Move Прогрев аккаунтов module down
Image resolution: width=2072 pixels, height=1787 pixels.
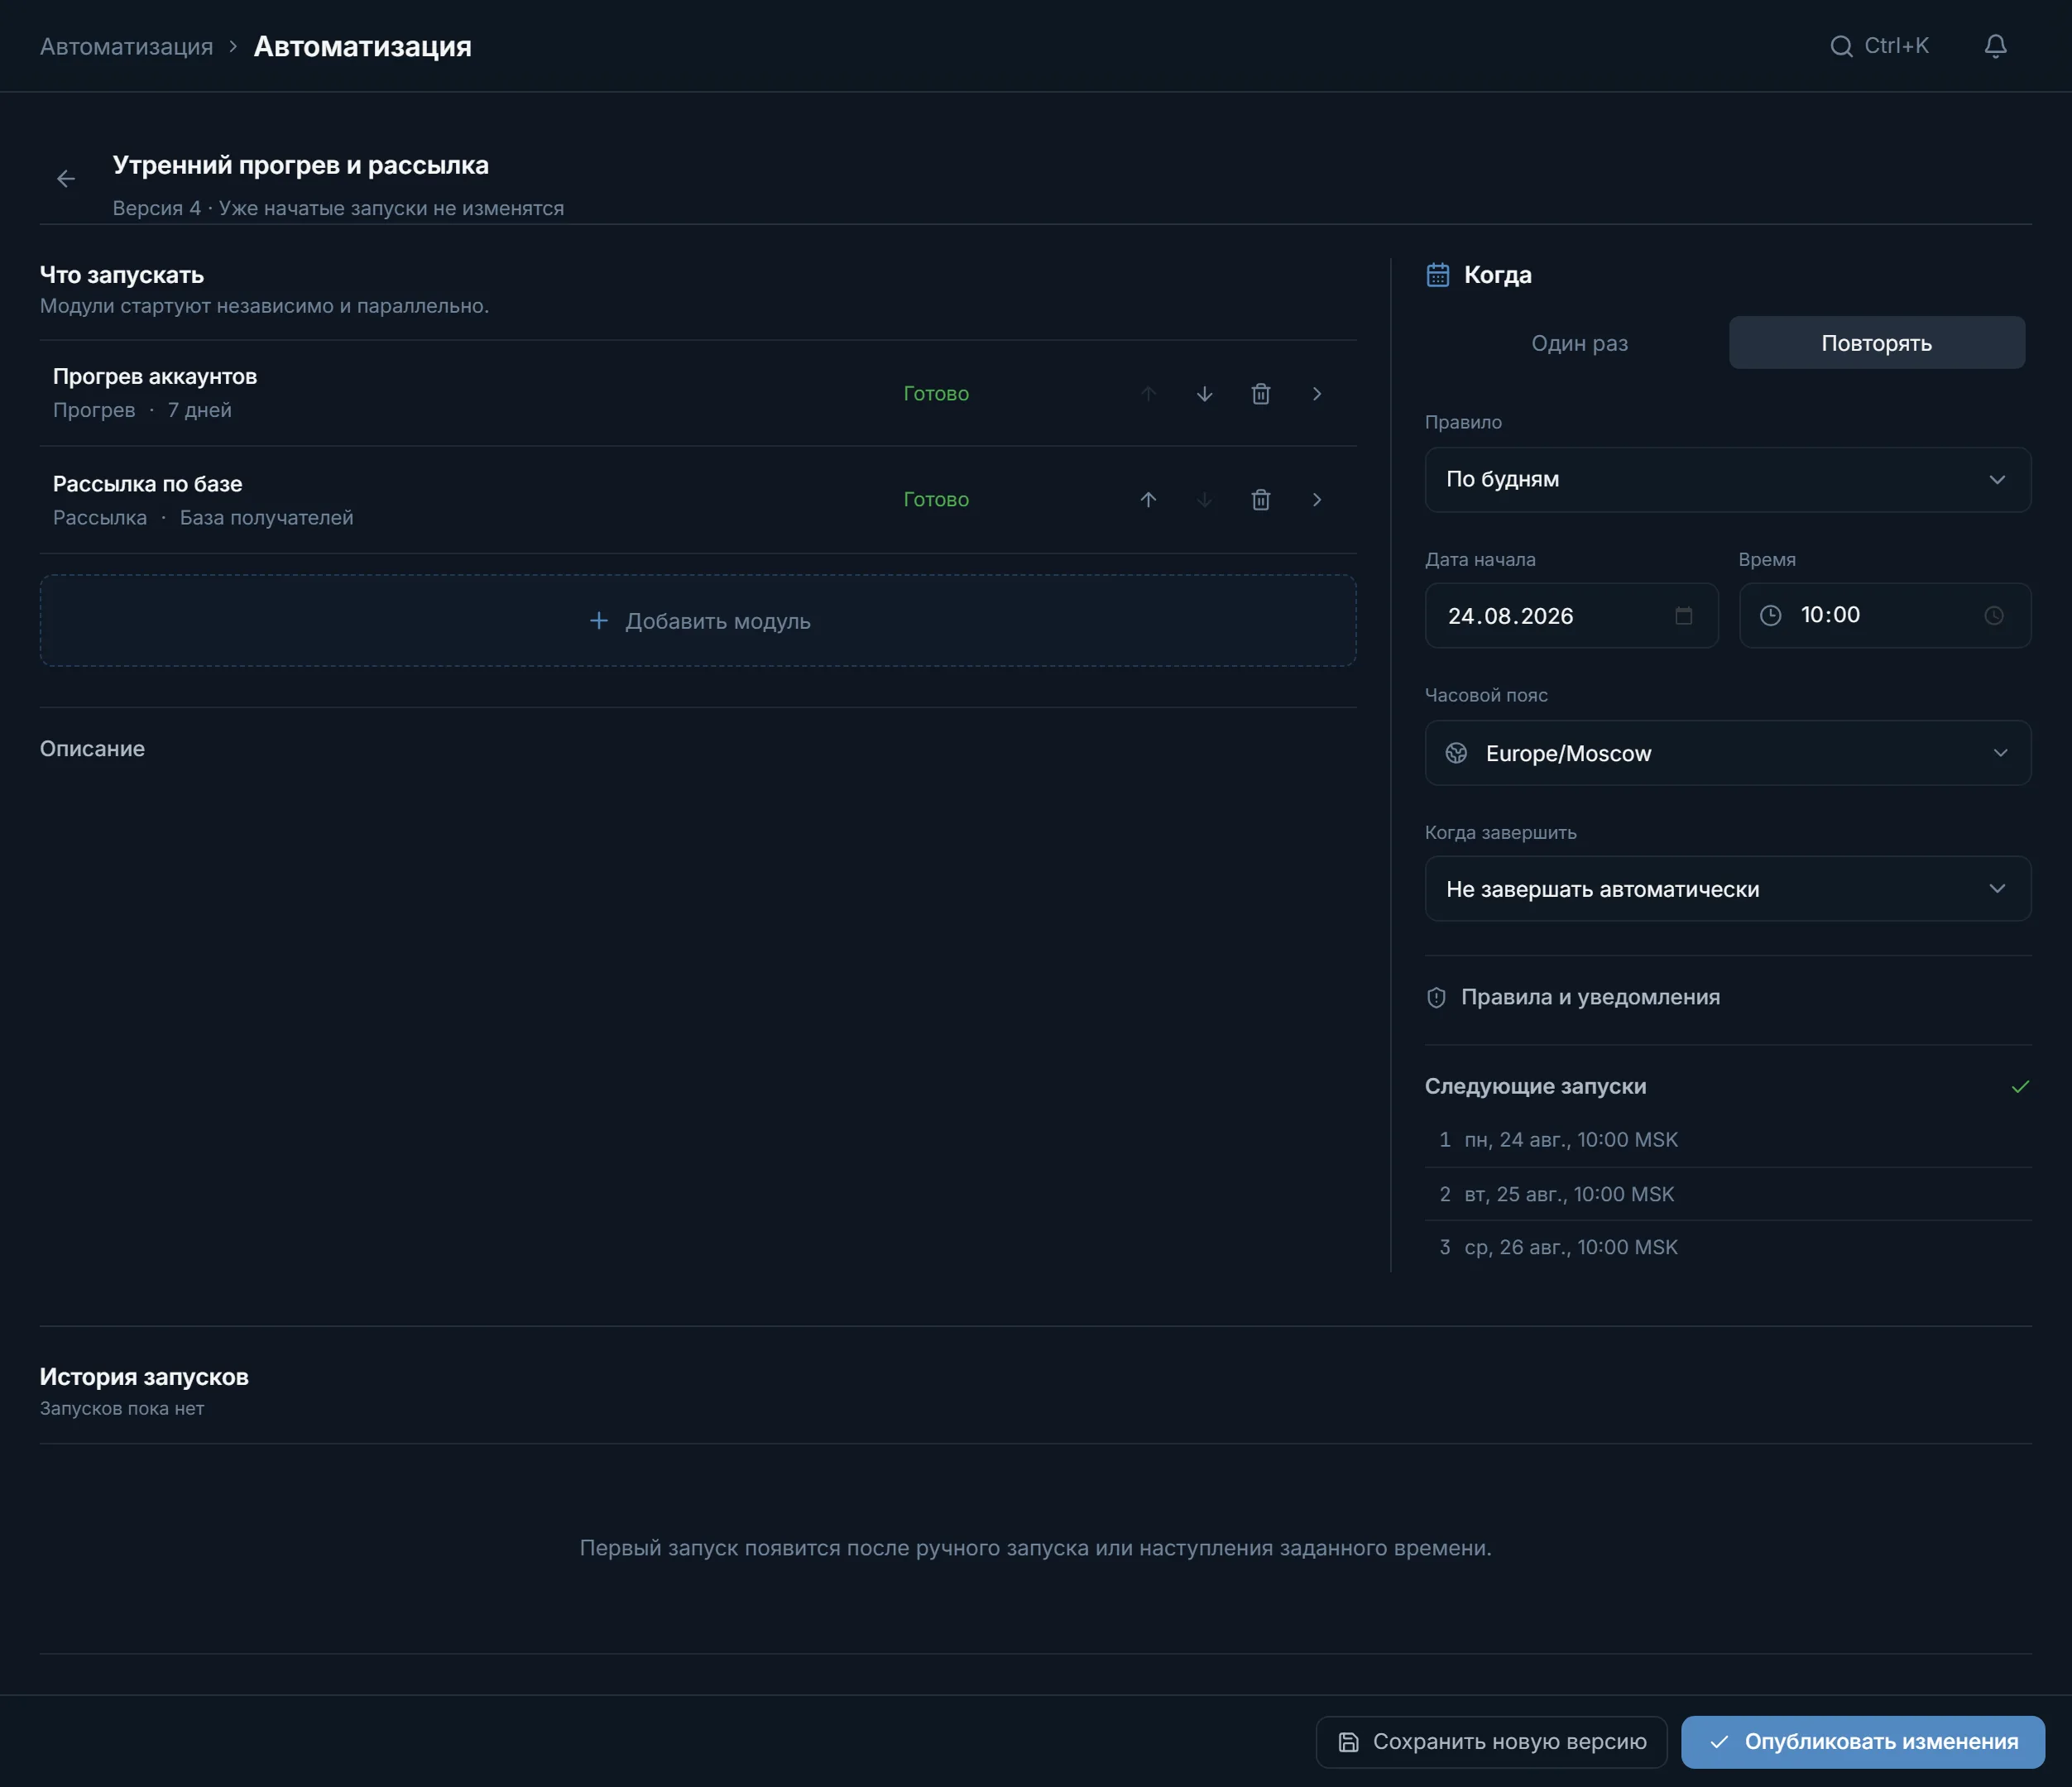(1204, 394)
